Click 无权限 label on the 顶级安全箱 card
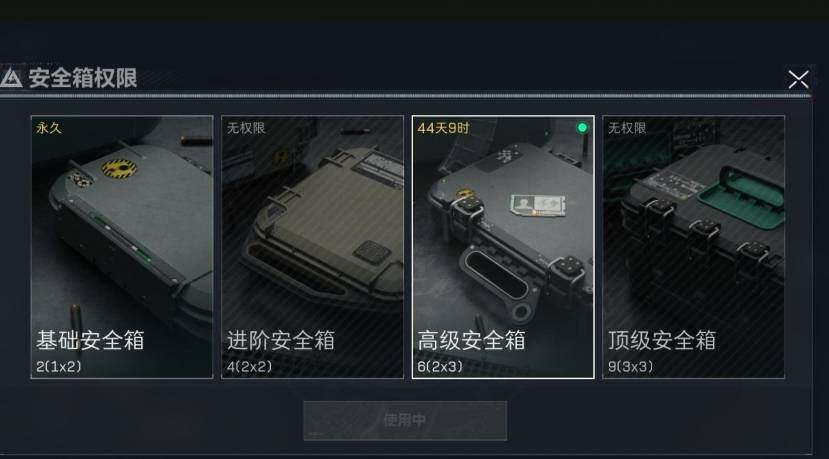 click(x=627, y=128)
